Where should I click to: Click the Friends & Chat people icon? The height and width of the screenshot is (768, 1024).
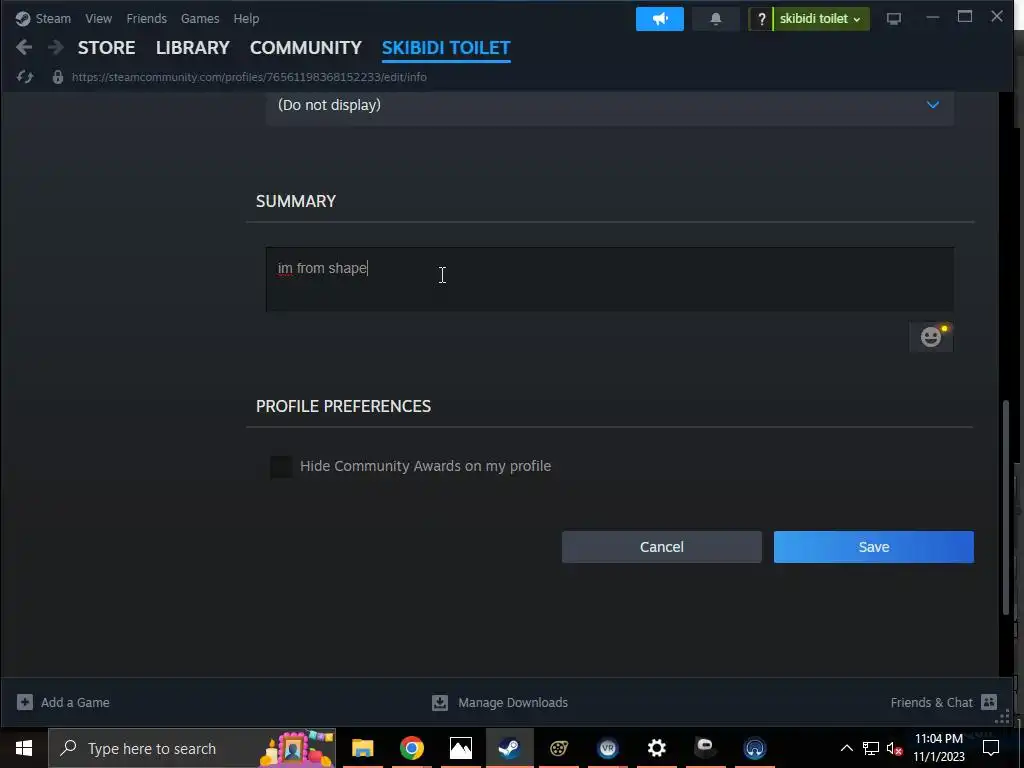coord(989,702)
